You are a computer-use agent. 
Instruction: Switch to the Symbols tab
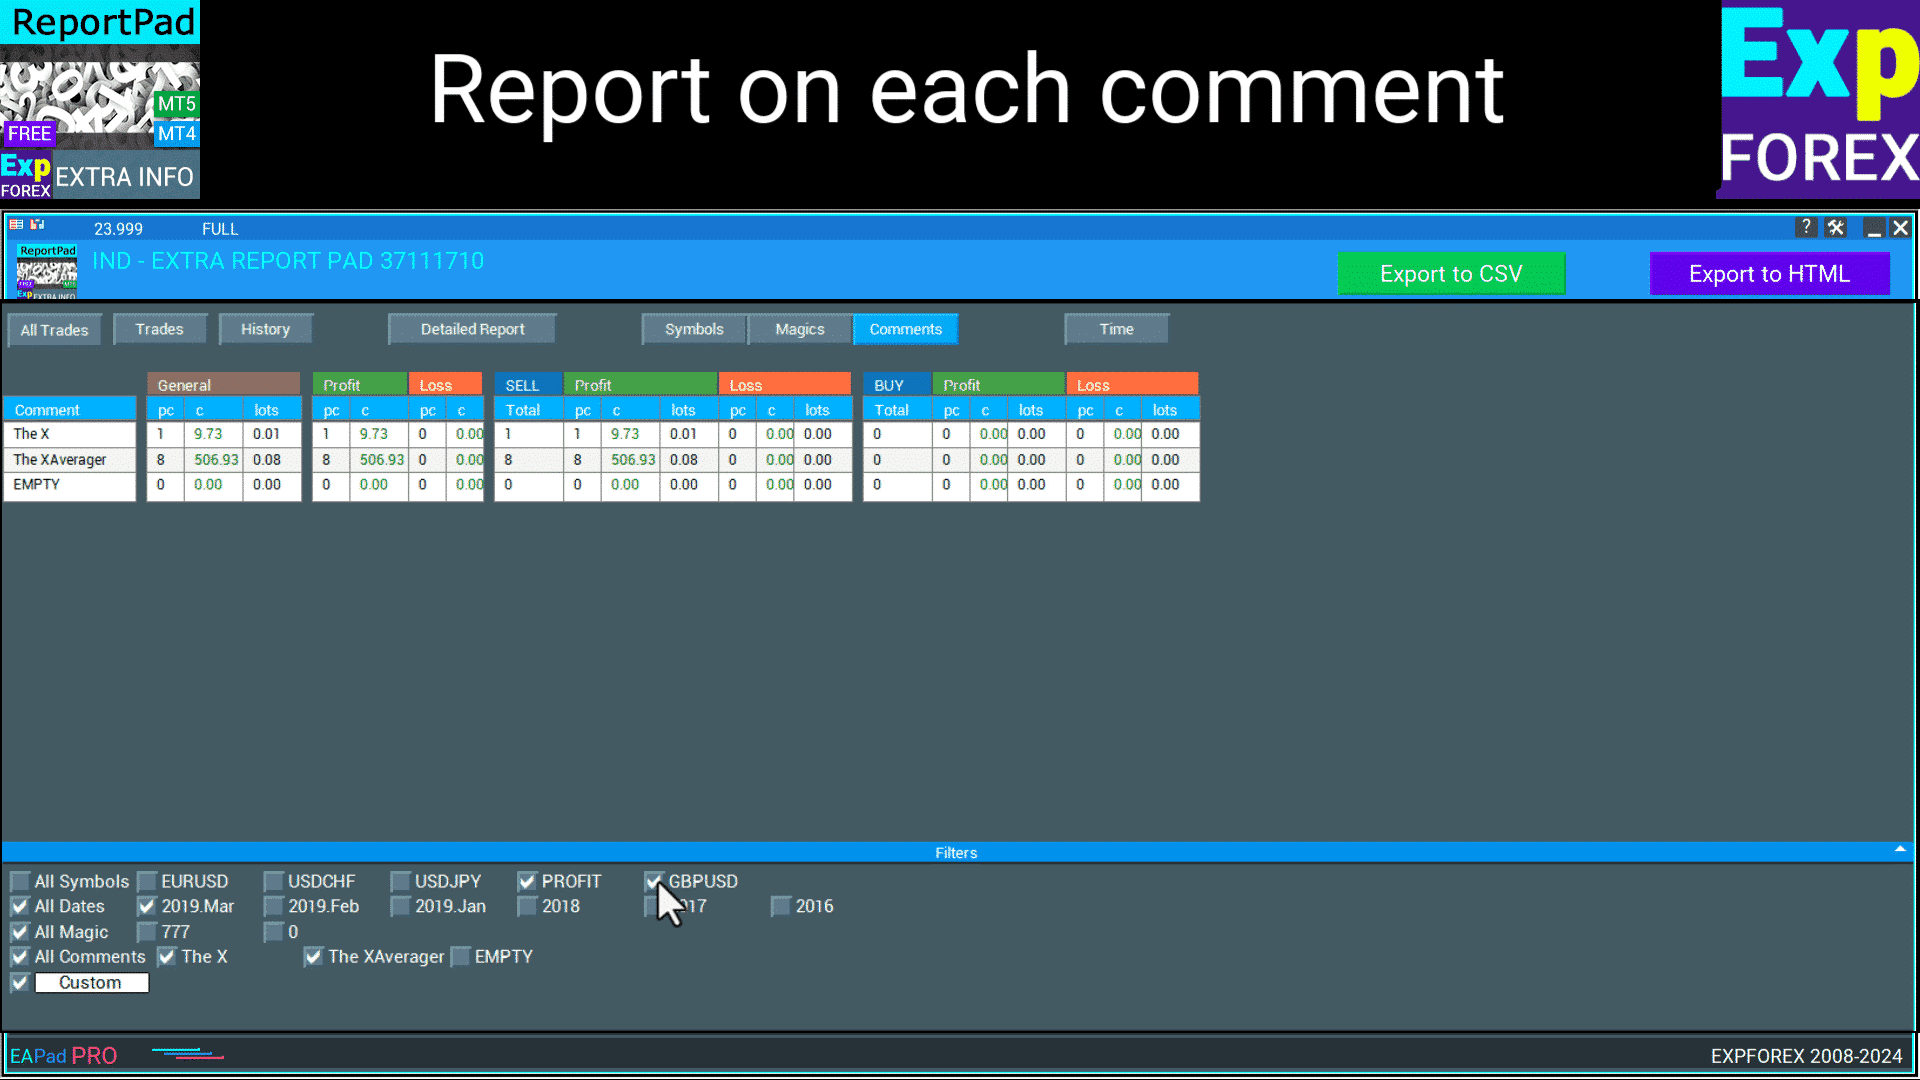pyautogui.click(x=693, y=329)
